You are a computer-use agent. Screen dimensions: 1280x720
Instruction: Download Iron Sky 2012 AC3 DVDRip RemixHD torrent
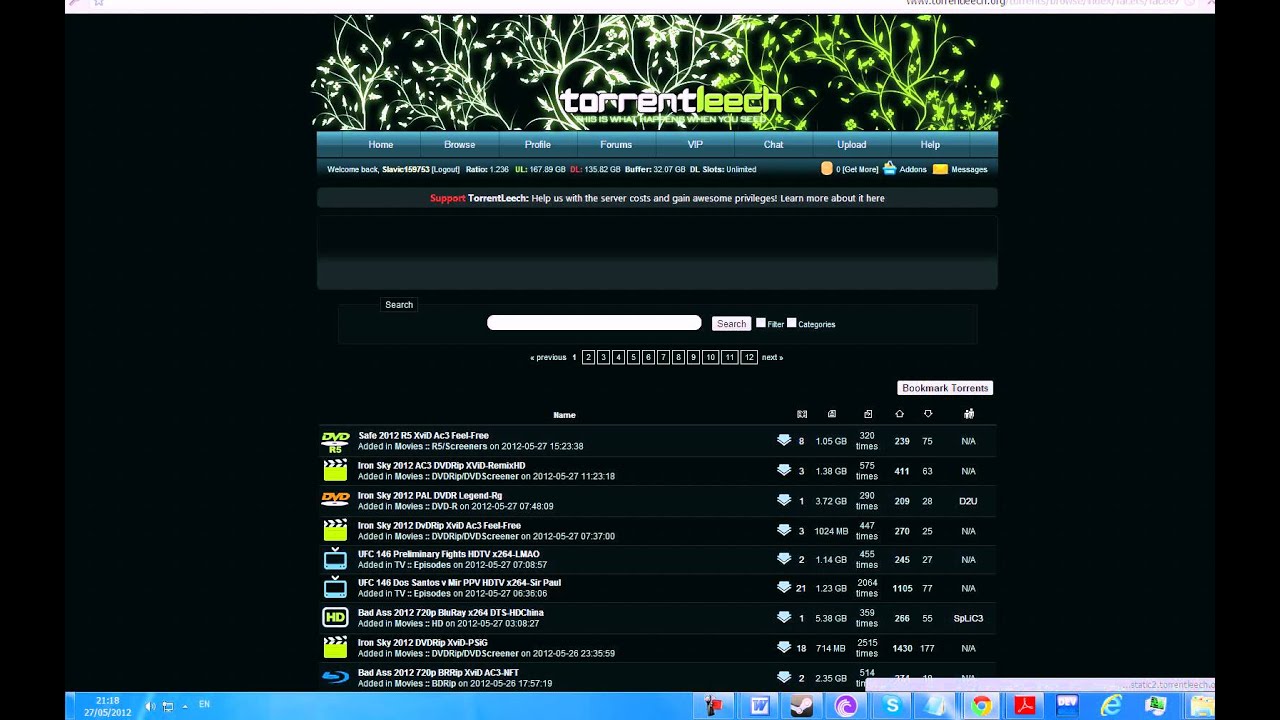tap(784, 470)
